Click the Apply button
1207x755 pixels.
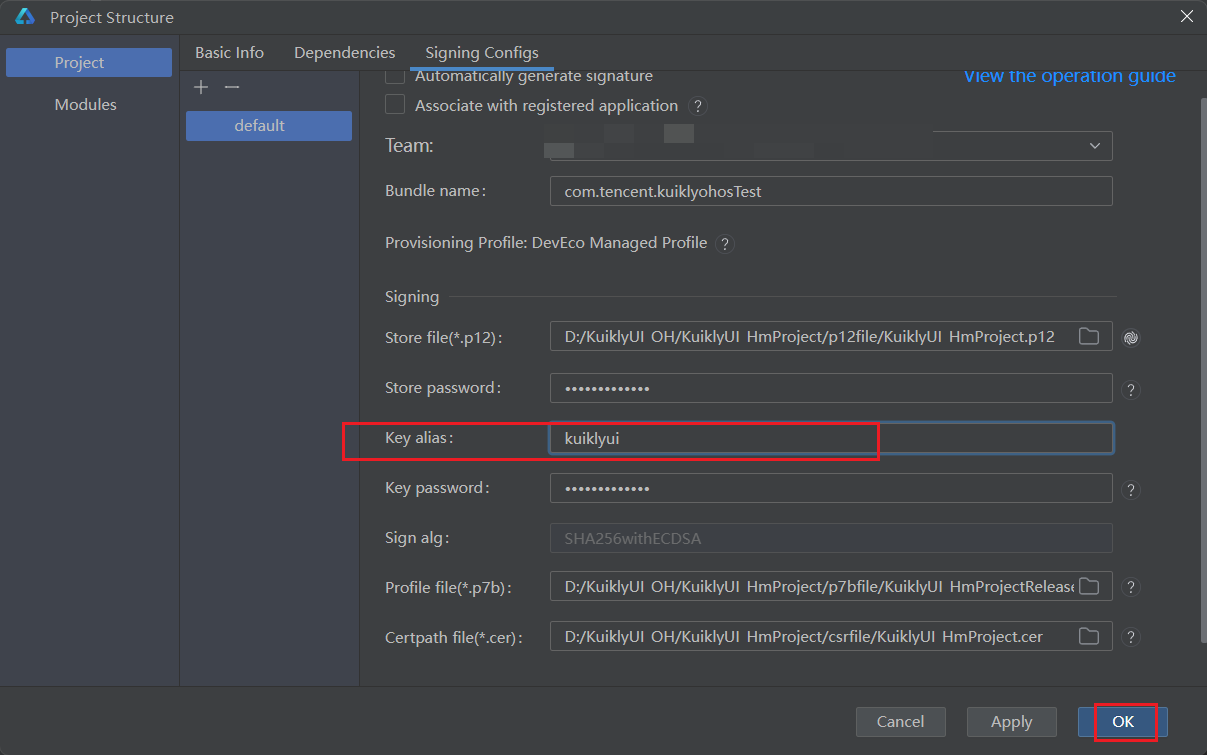point(1011,722)
